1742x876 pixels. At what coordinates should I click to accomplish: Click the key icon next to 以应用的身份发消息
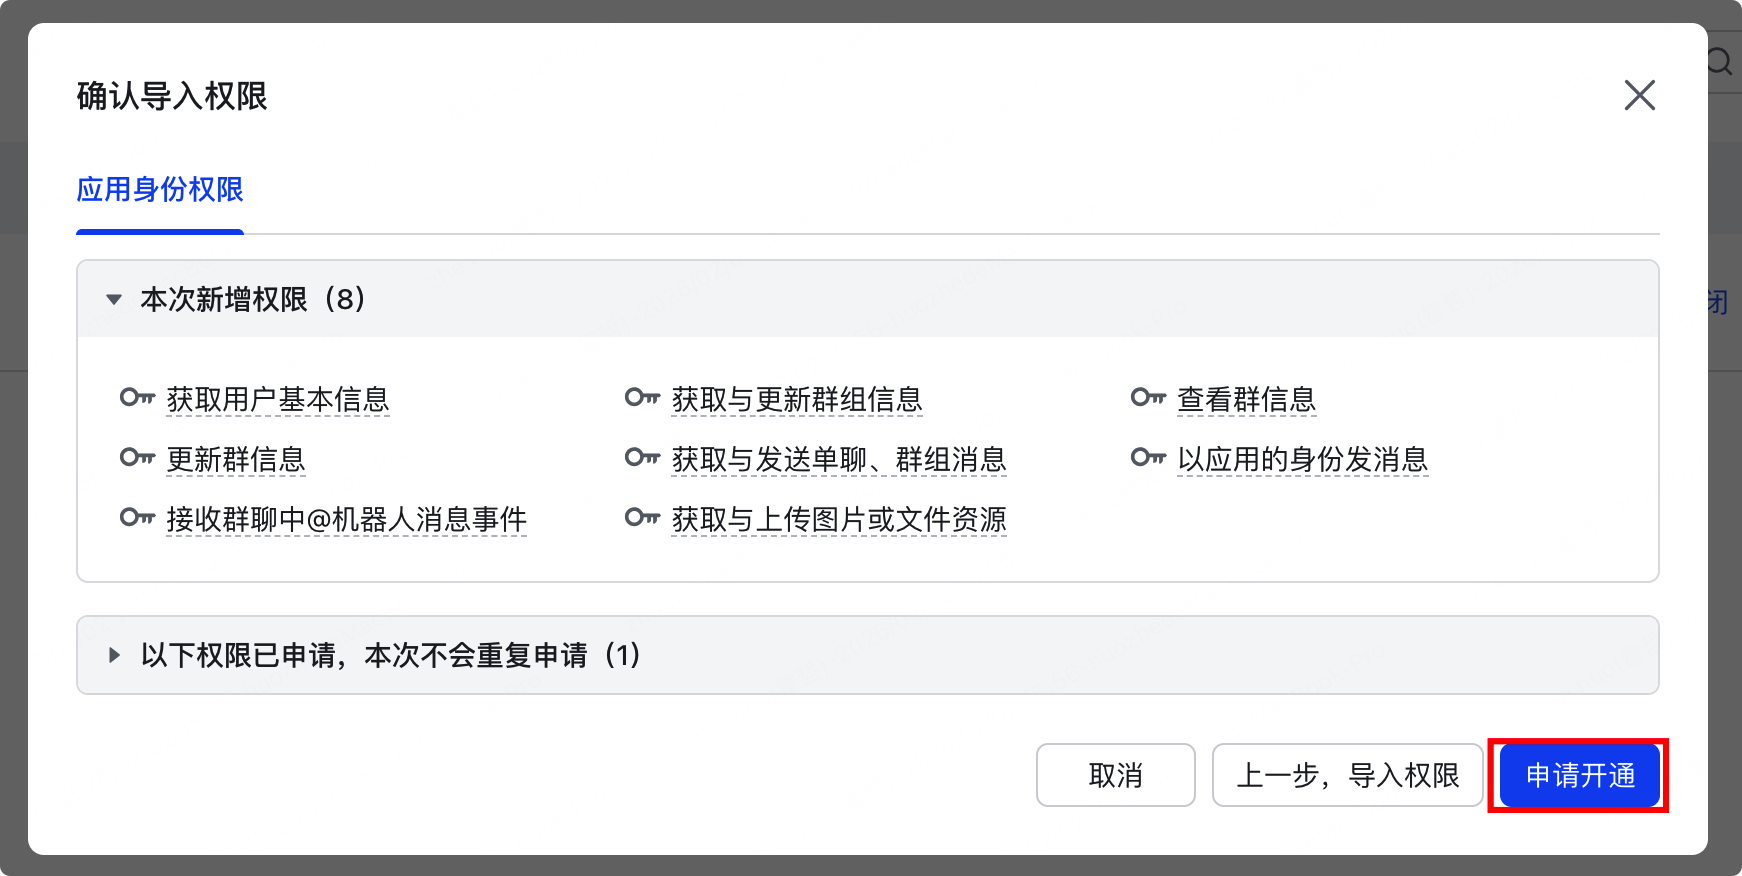(x=1146, y=458)
